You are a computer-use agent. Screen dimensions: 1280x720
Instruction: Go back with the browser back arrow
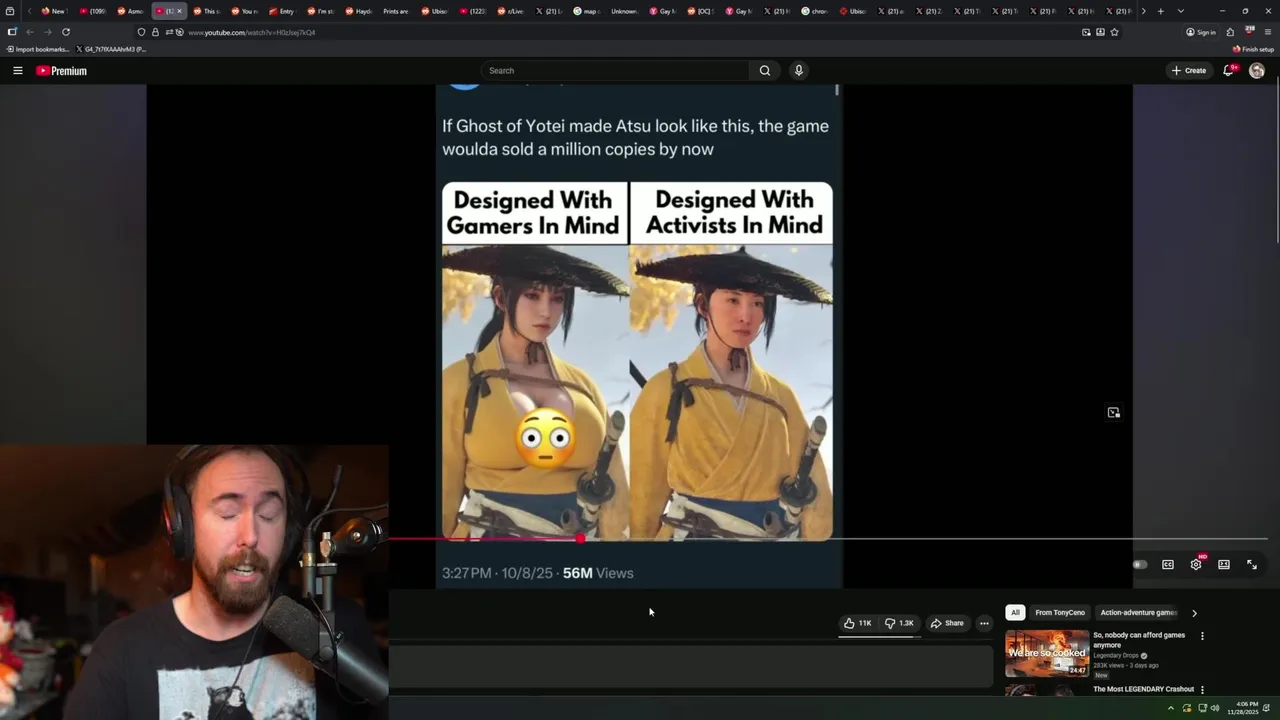(x=30, y=32)
